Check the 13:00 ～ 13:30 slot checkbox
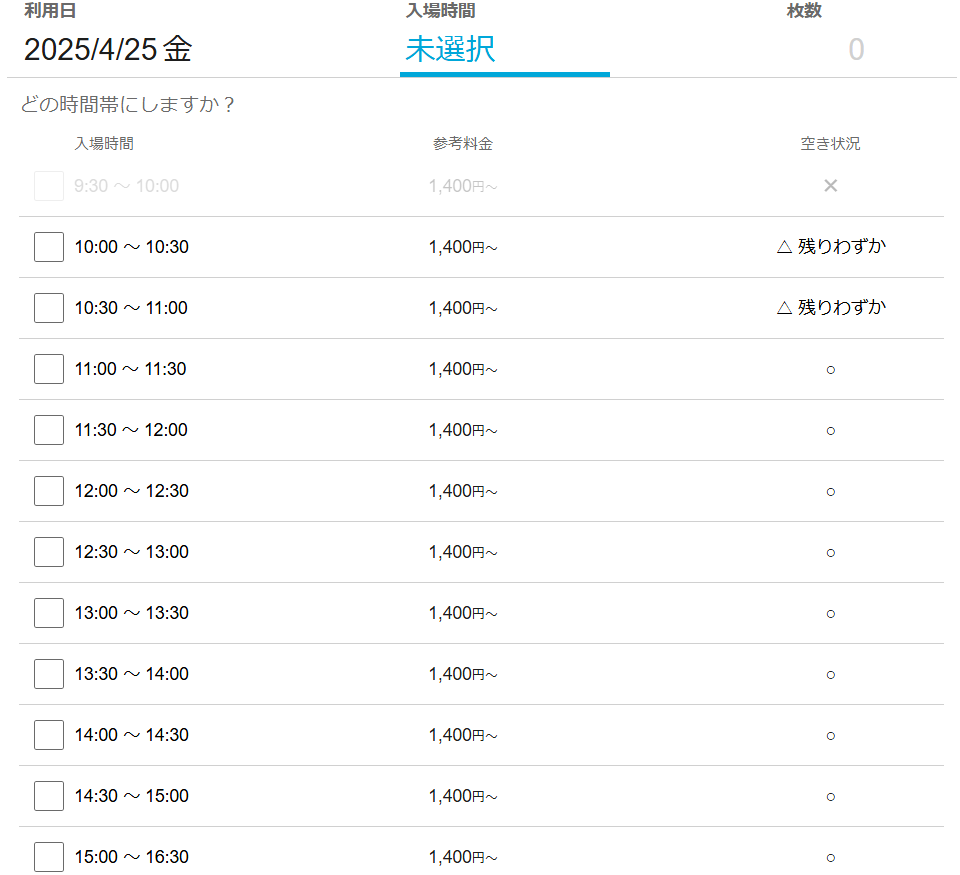Viewport: 960px width, 875px height. [49, 613]
